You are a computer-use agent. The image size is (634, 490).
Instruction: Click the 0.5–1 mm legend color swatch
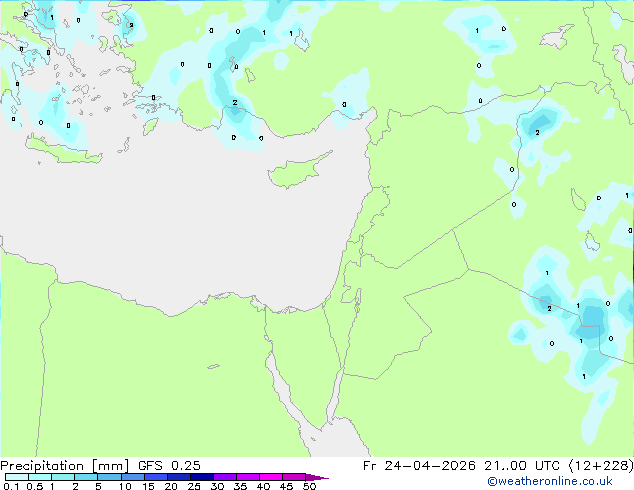click(x=40, y=477)
